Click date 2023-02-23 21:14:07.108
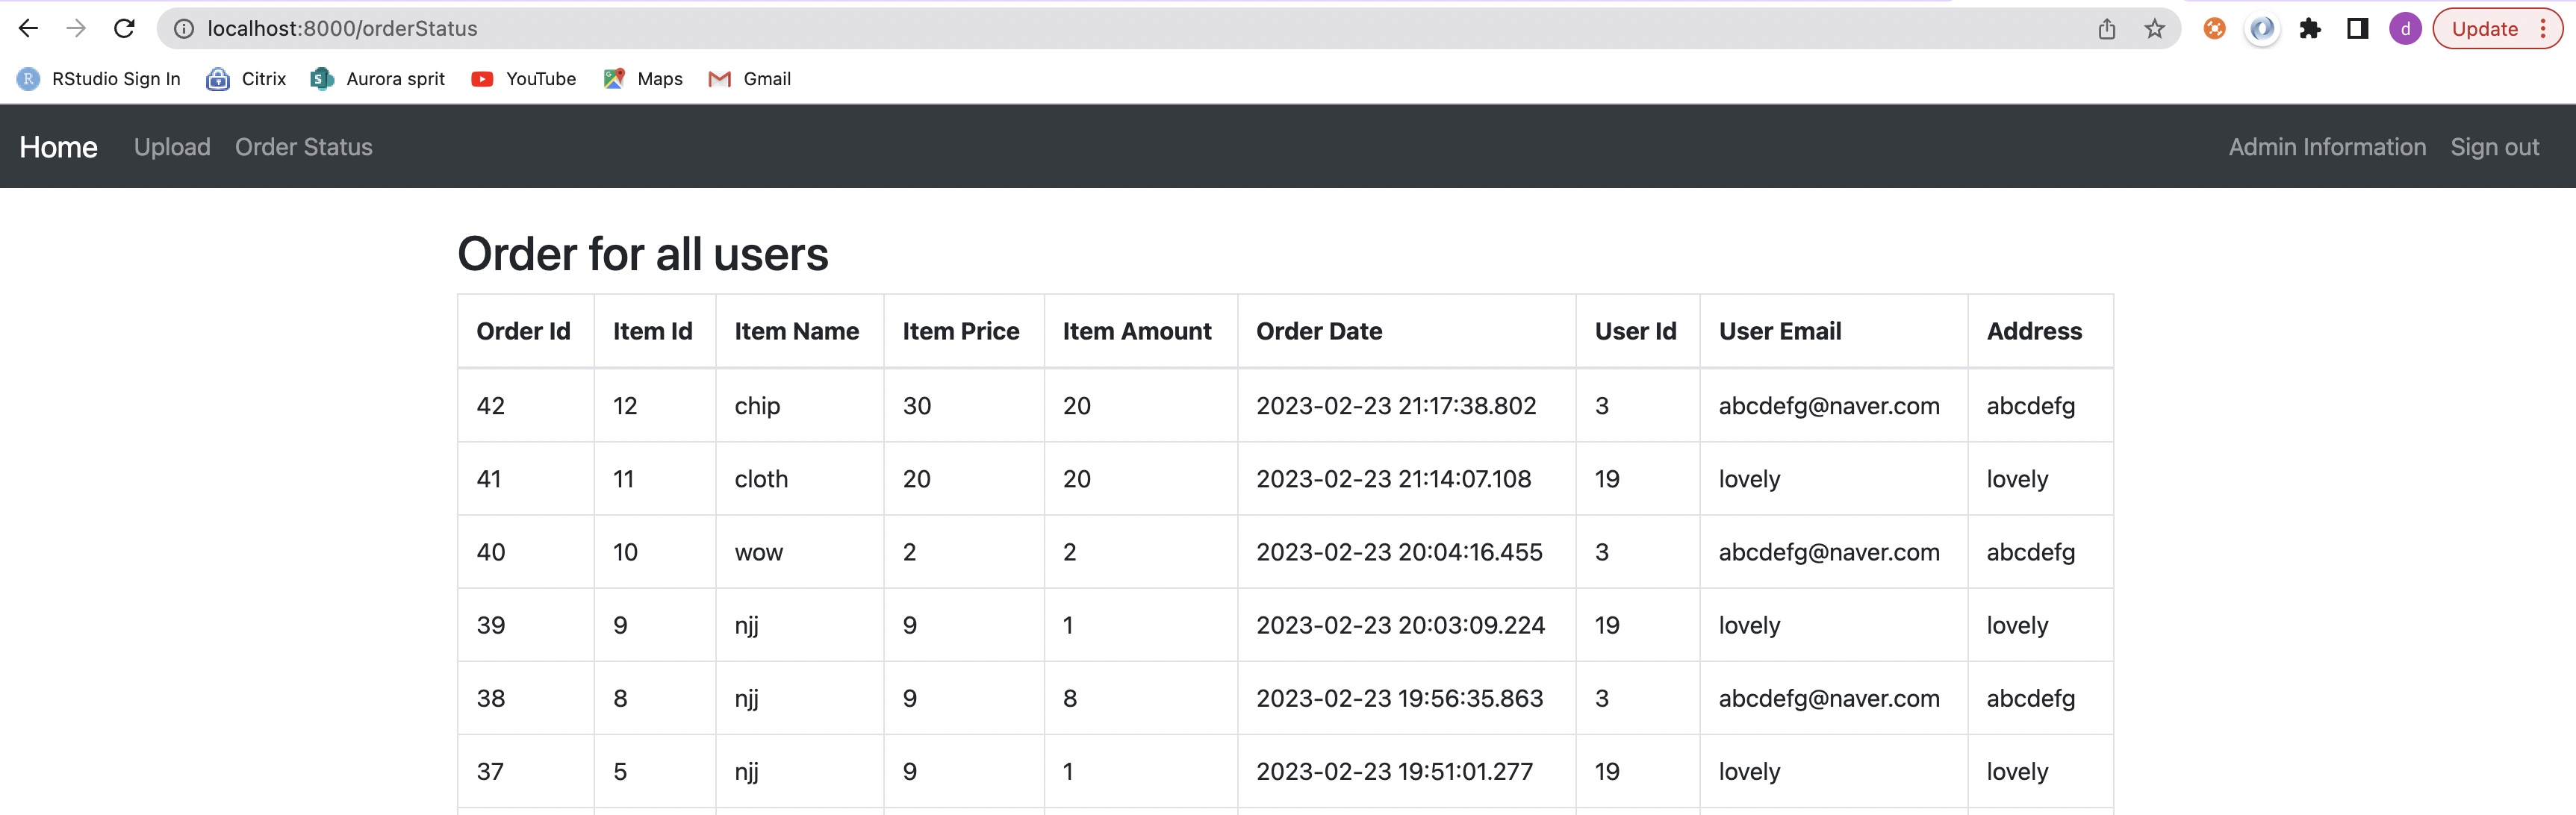This screenshot has height=815, width=2576. click(1393, 479)
